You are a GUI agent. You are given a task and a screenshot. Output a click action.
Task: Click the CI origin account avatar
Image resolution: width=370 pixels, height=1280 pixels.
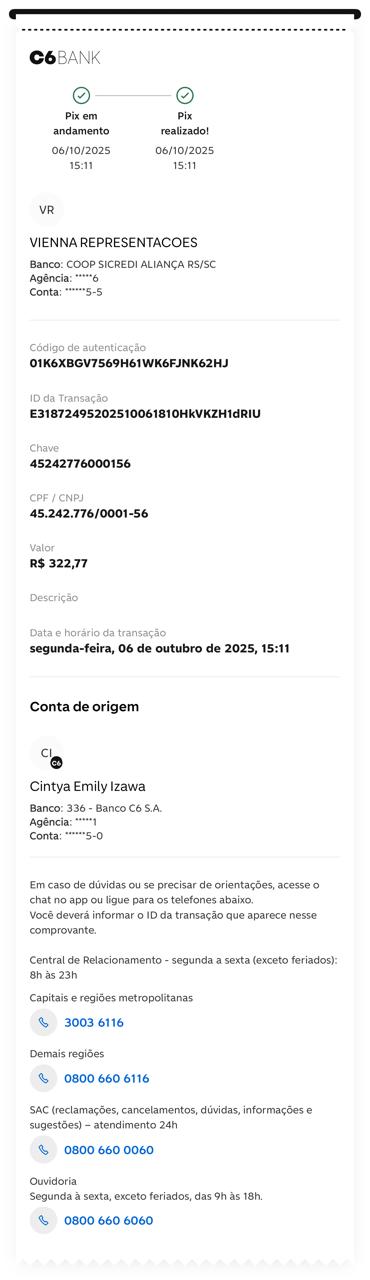[47, 753]
